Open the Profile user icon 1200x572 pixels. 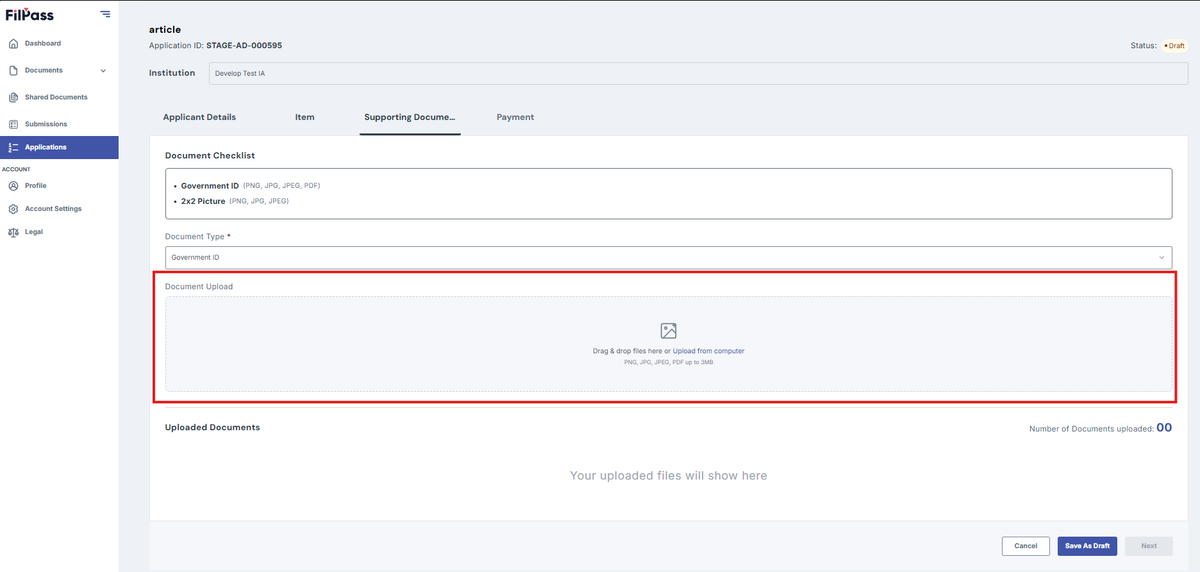(13, 186)
